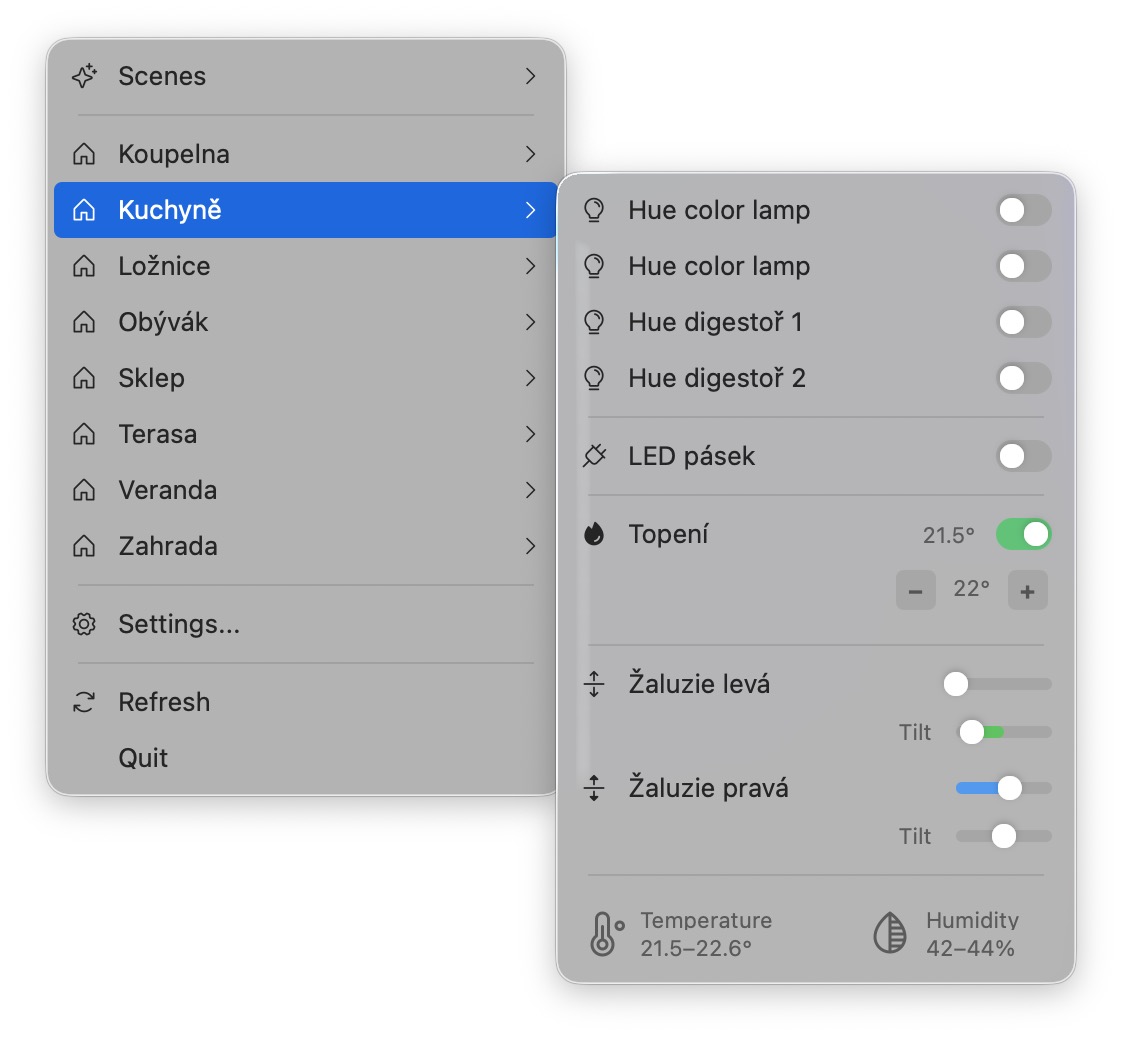Click the flame icon next to Topení
This screenshot has height=1038, width=1122.
(594, 534)
